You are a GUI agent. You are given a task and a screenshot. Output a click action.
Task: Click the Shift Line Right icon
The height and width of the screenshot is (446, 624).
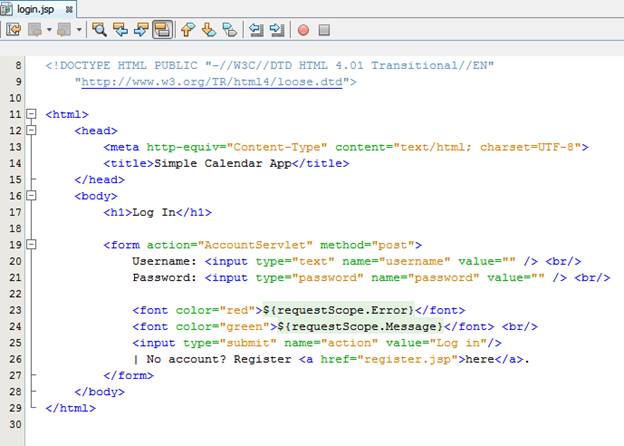pyautogui.click(x=277, y=30)
